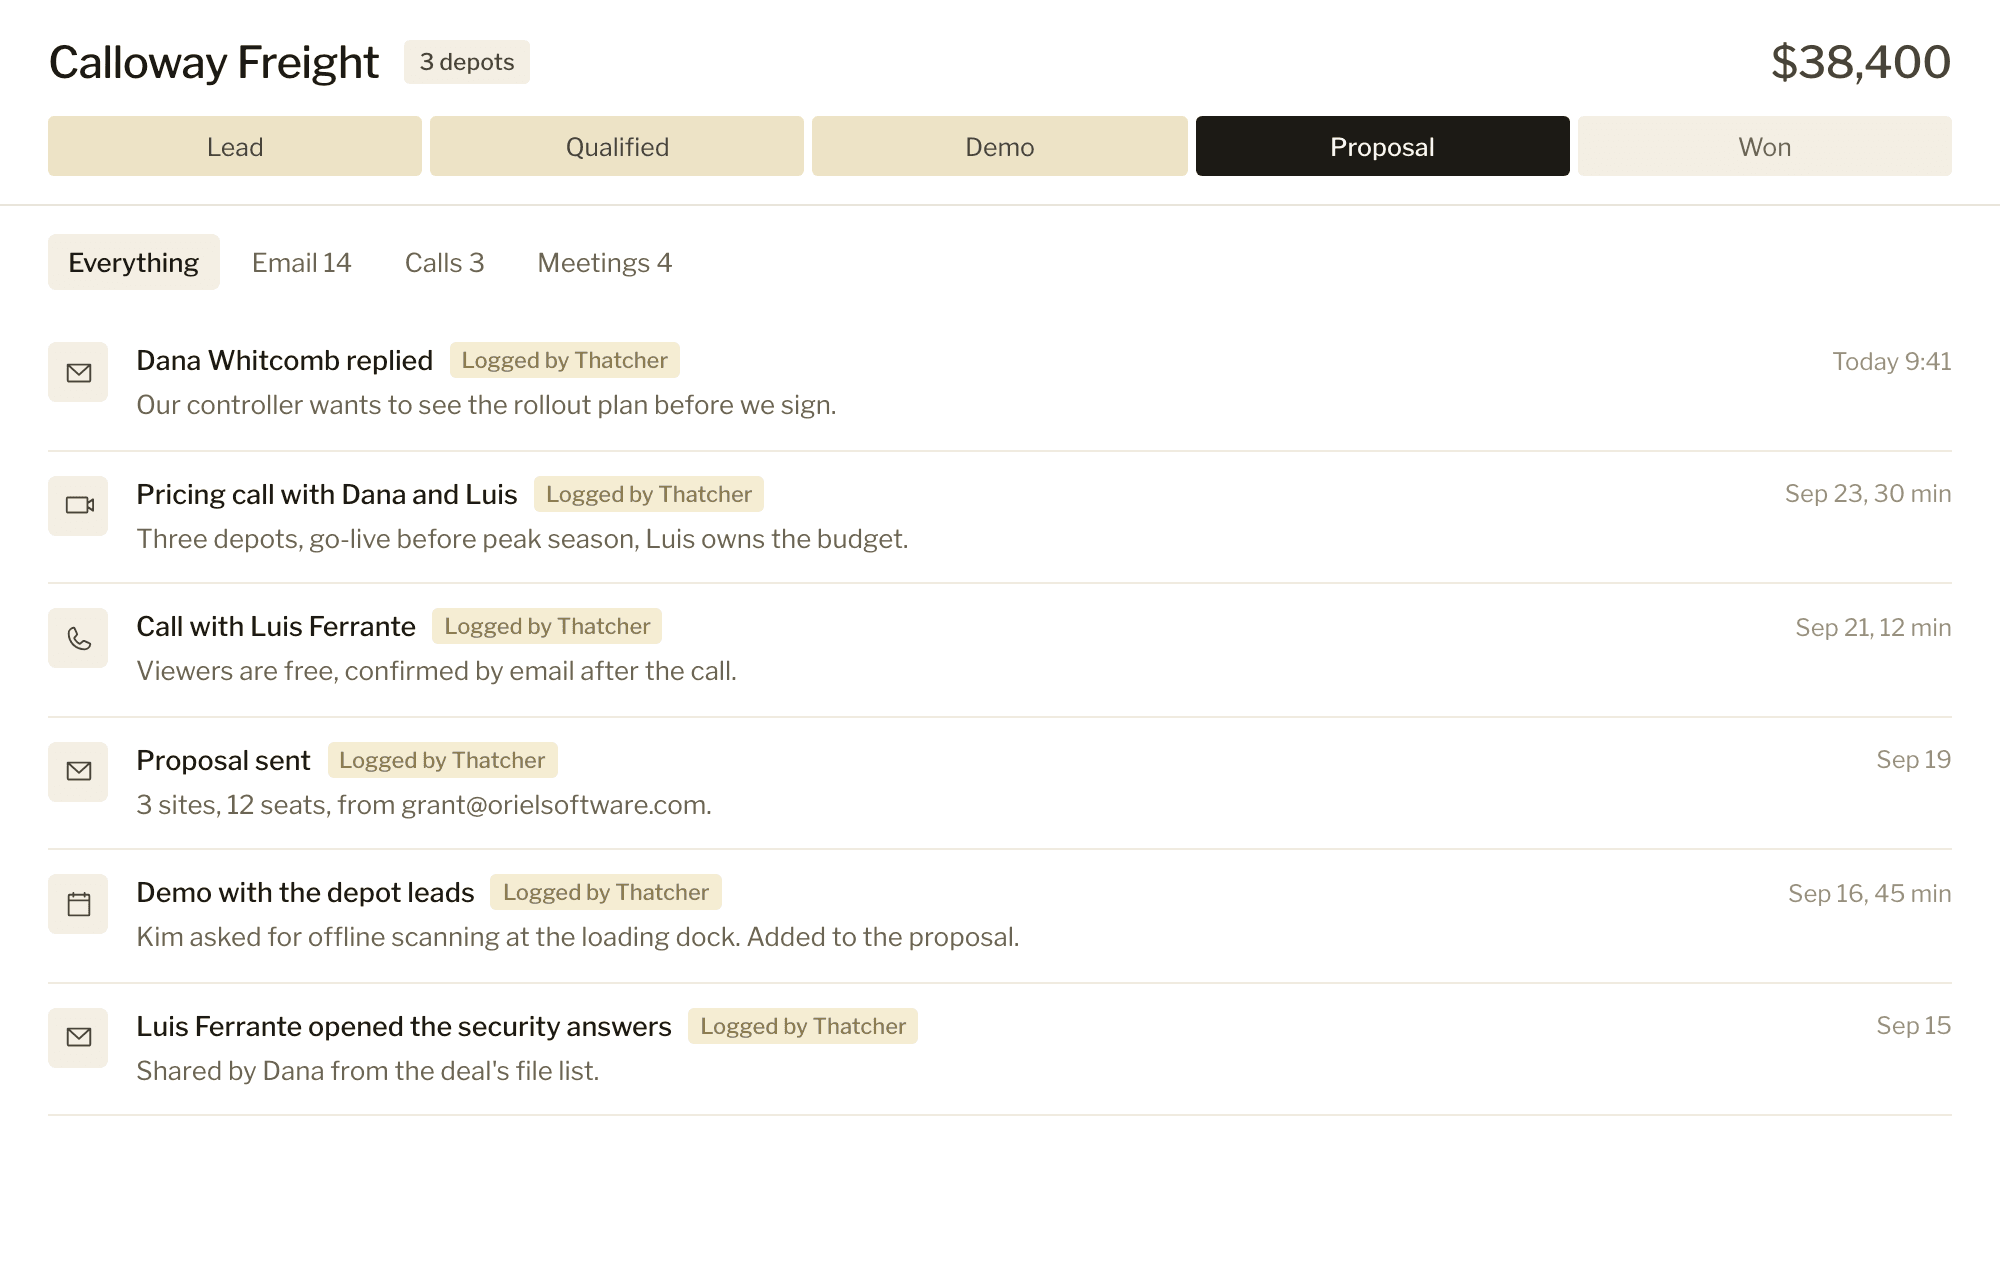Select the Demo pipeline stage
This screenshot has width=2000, height=1280.
tap(1000, 146)
